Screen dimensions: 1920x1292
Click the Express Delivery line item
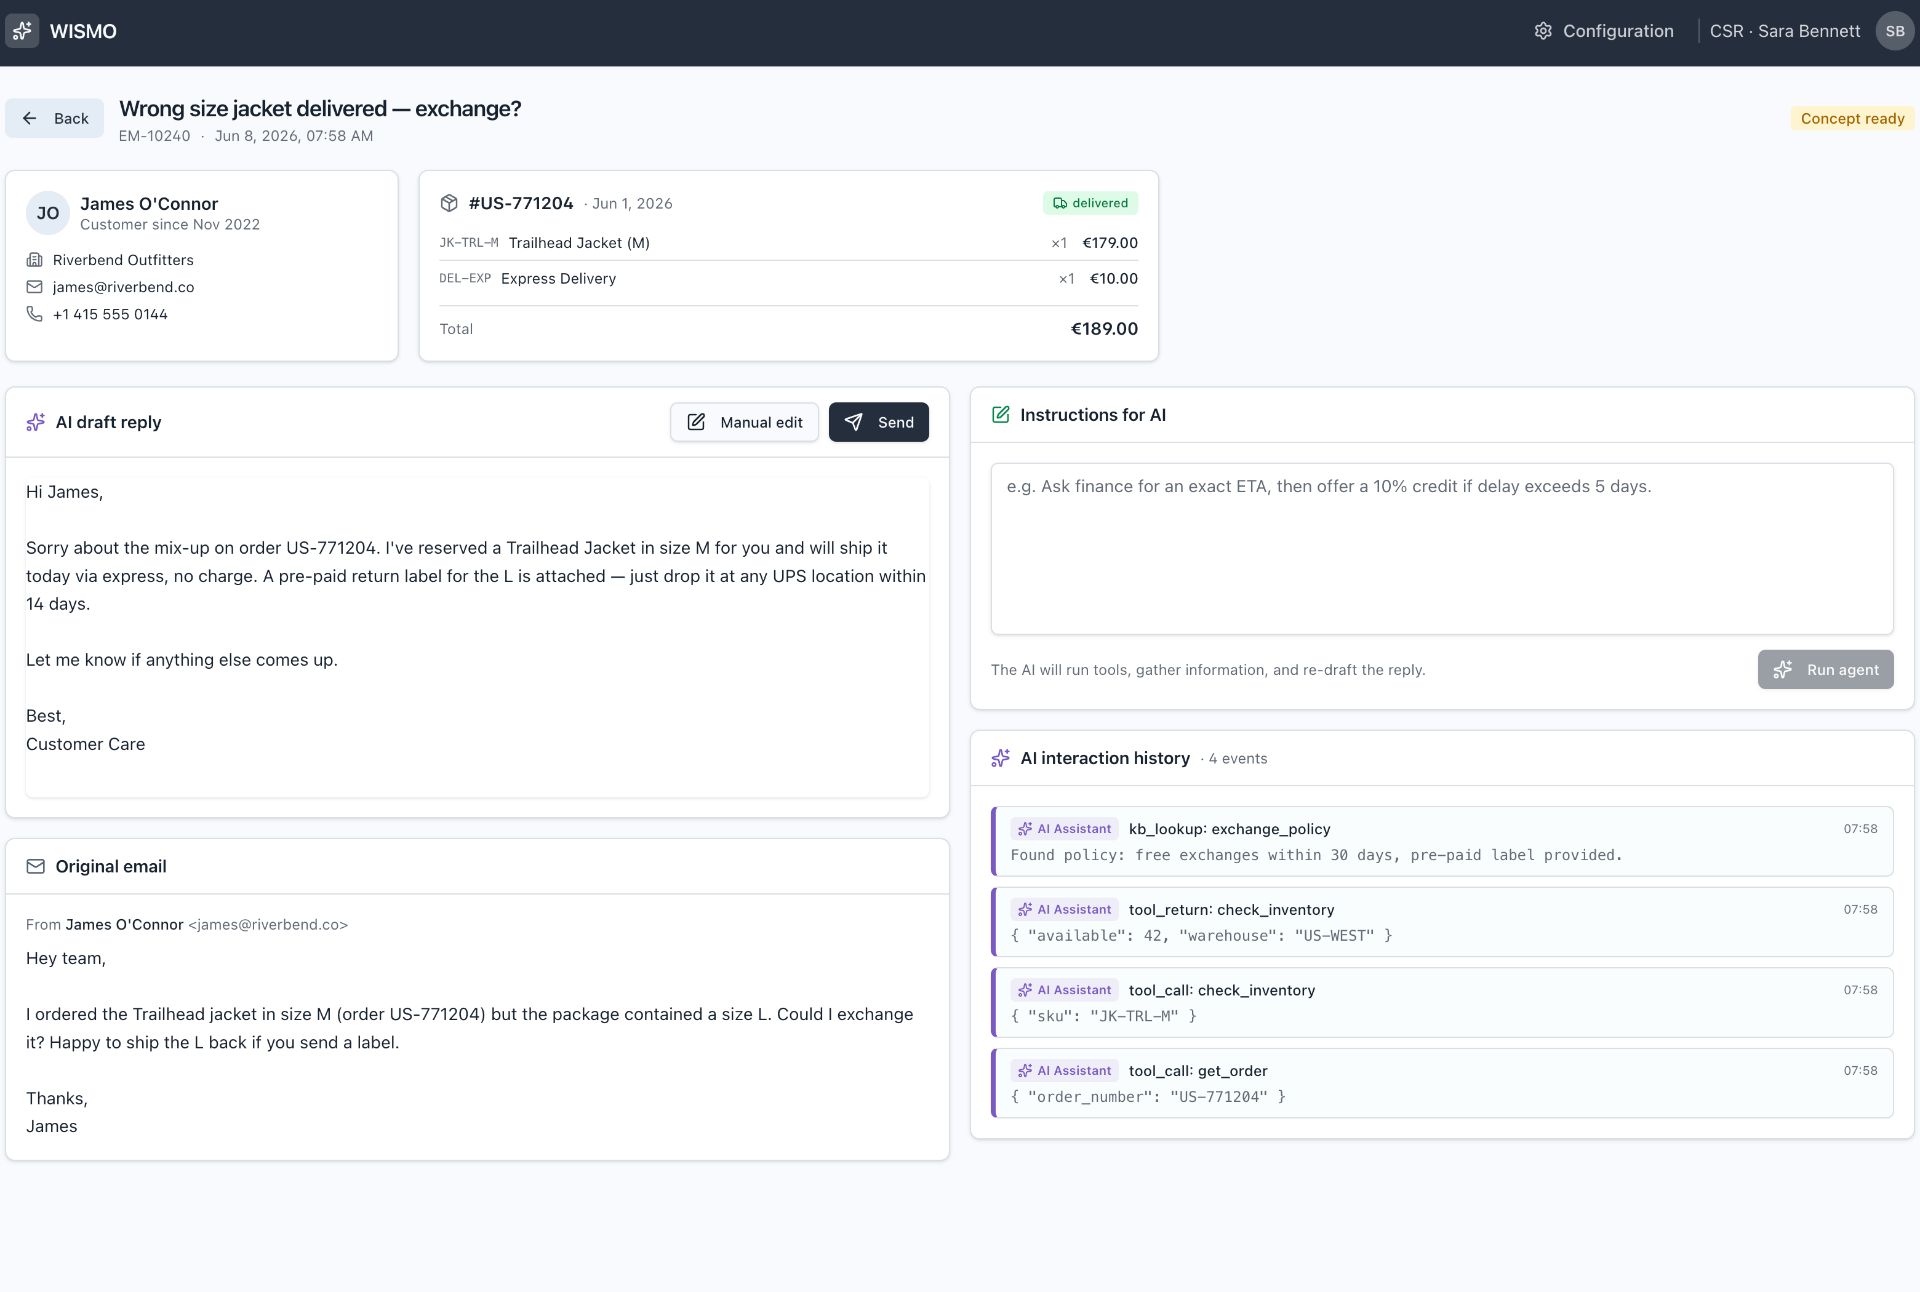[x=789, y=279]
